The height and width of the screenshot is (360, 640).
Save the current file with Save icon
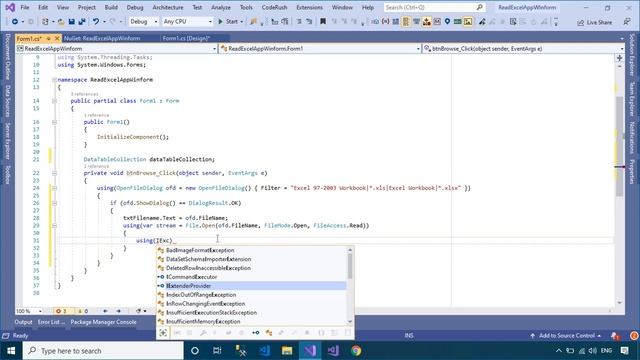click(71, 22)
